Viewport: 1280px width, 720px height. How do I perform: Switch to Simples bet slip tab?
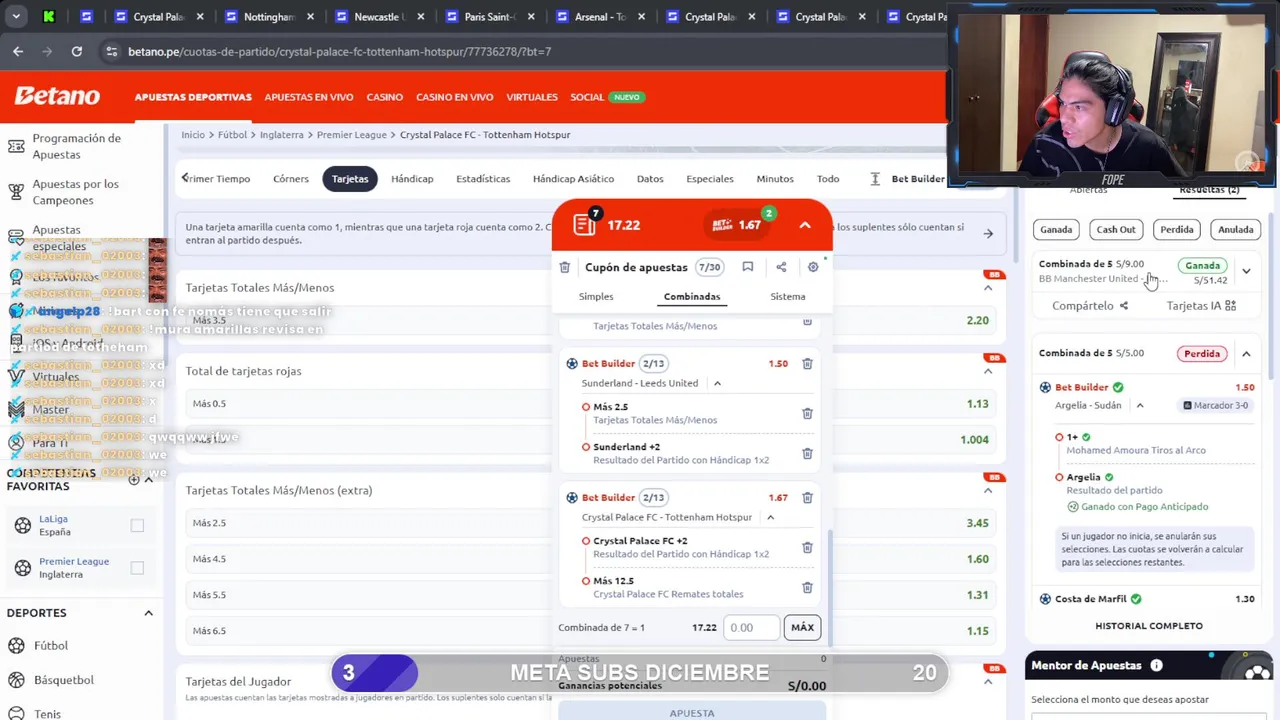[596, 296]
